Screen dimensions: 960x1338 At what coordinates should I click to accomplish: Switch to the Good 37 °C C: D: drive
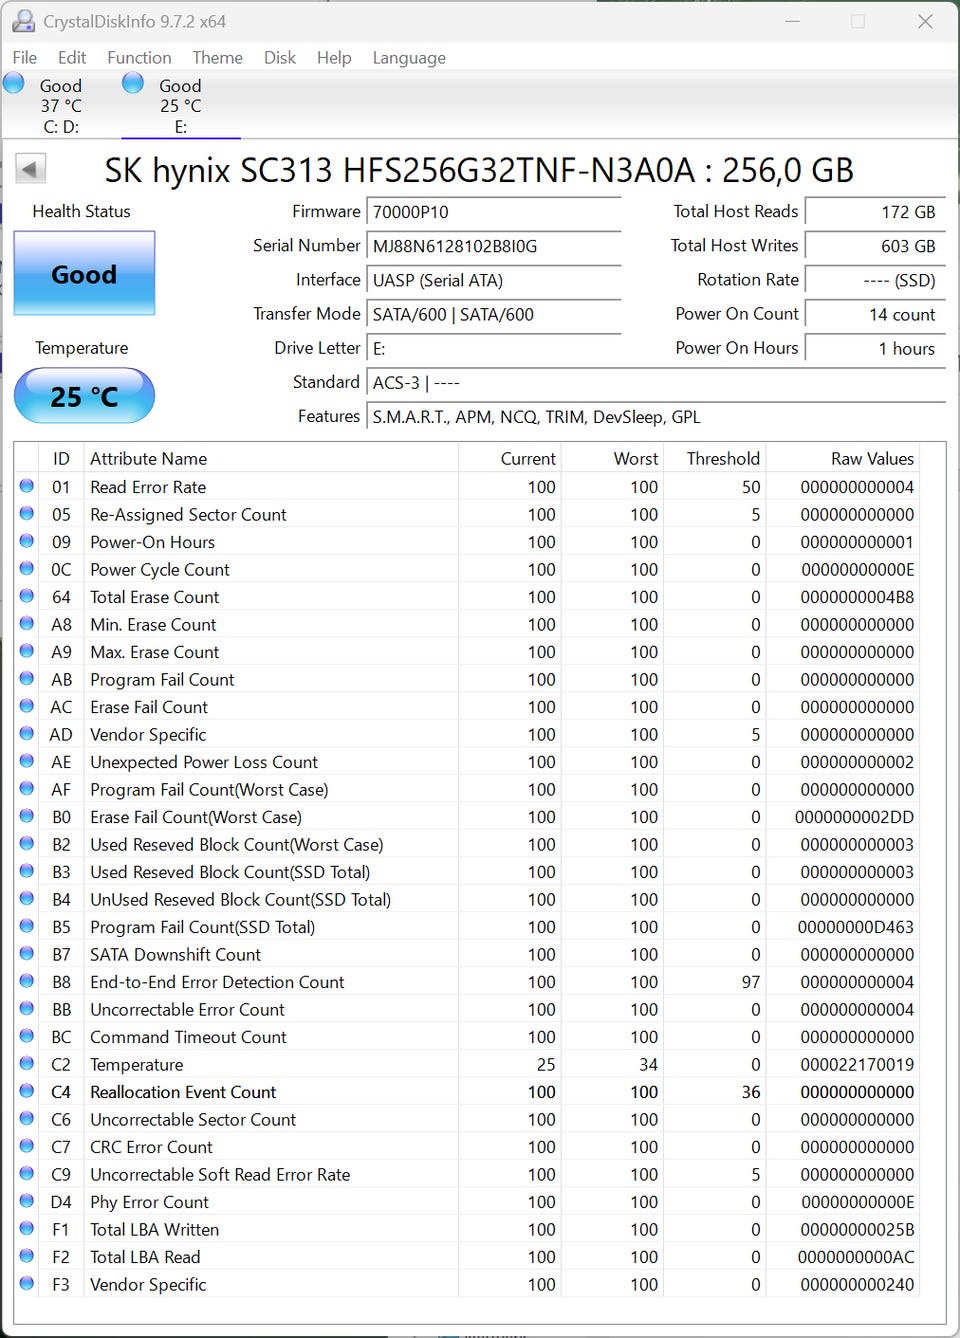[61, 105]
